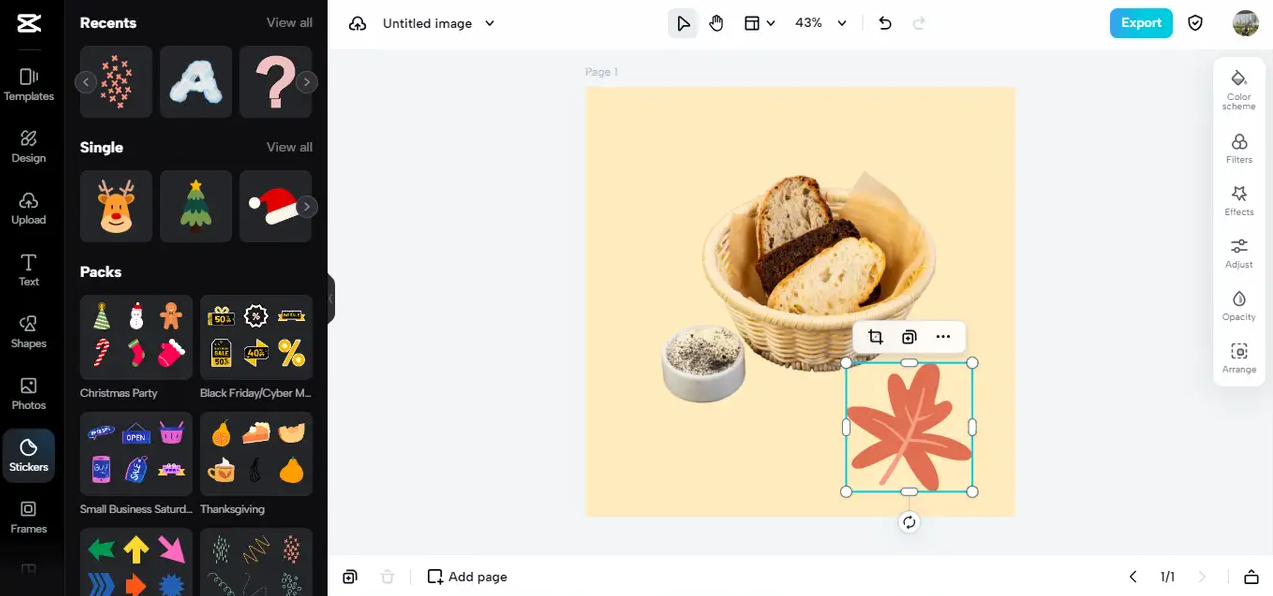
Task: Open the Design sidebar panel
Action: [29, 146]
